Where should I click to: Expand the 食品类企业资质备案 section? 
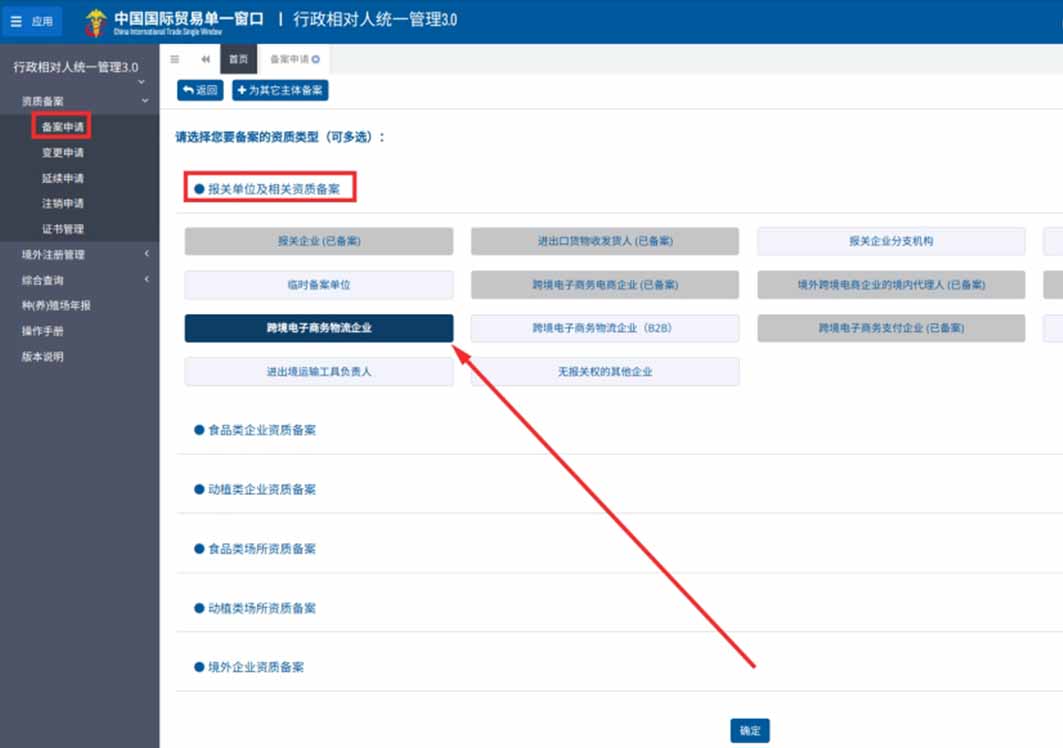point(255,430)
